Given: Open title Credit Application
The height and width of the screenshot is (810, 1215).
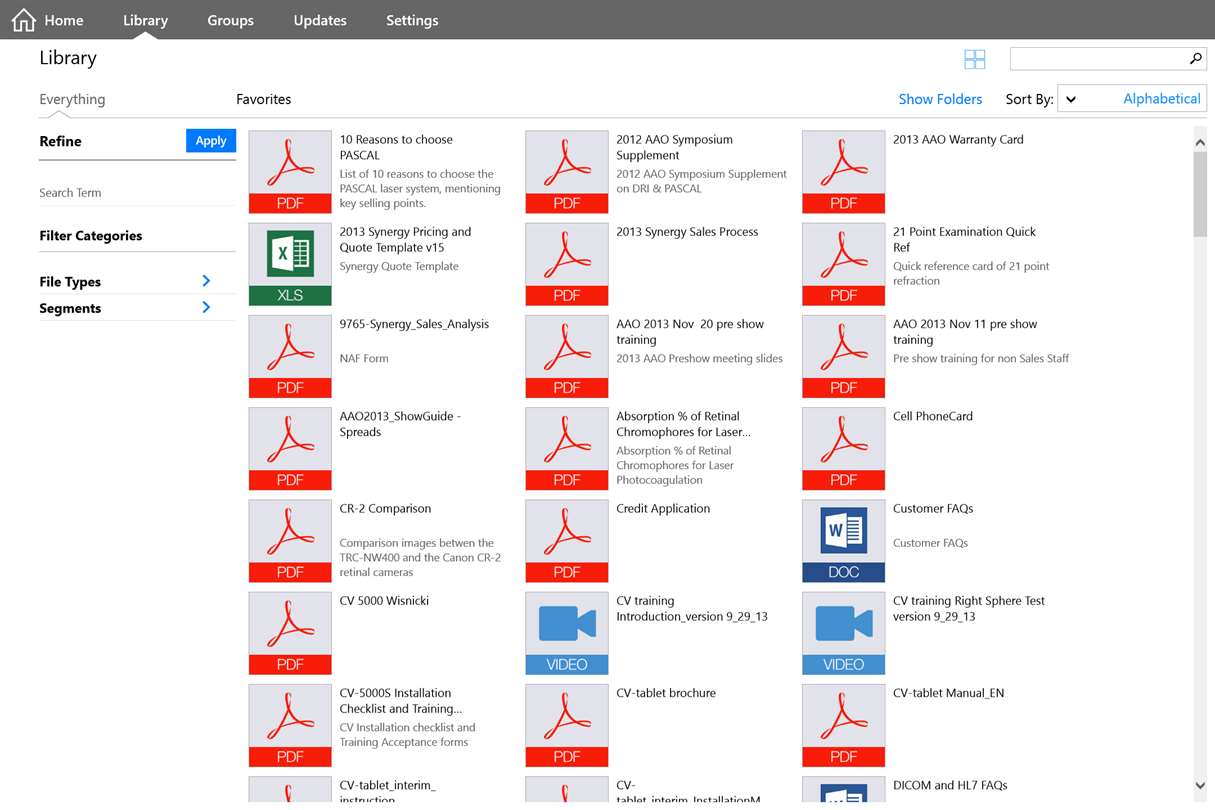Looking at the screenshot, I should coord(663,509).
